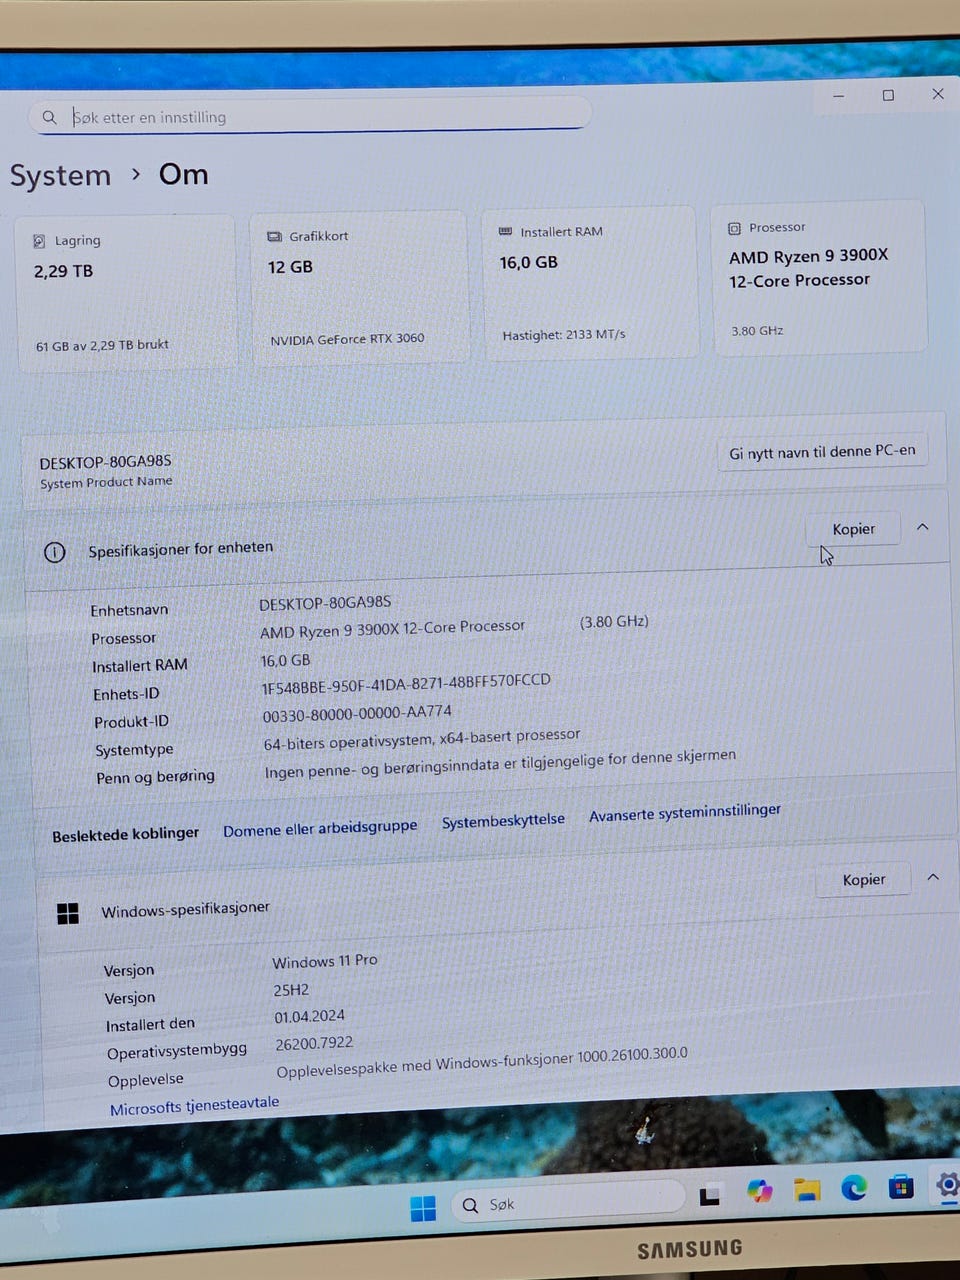Click 'Gi nytt navn til denne PC-en'
This screenshot has height=1280, width=960.
coord(822,452)
